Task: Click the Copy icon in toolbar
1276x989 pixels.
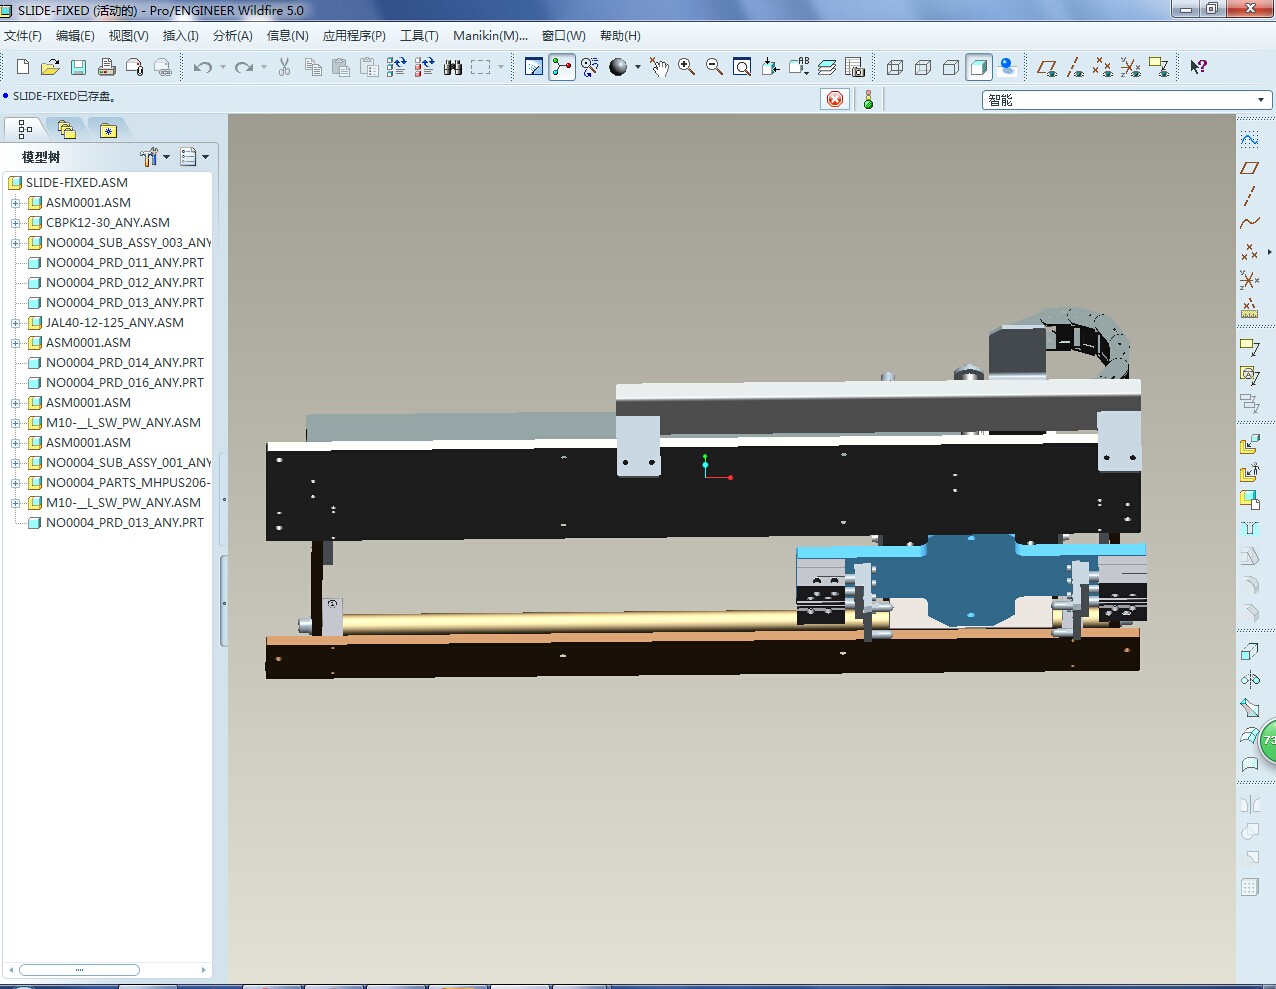Action: coord(313,67)
